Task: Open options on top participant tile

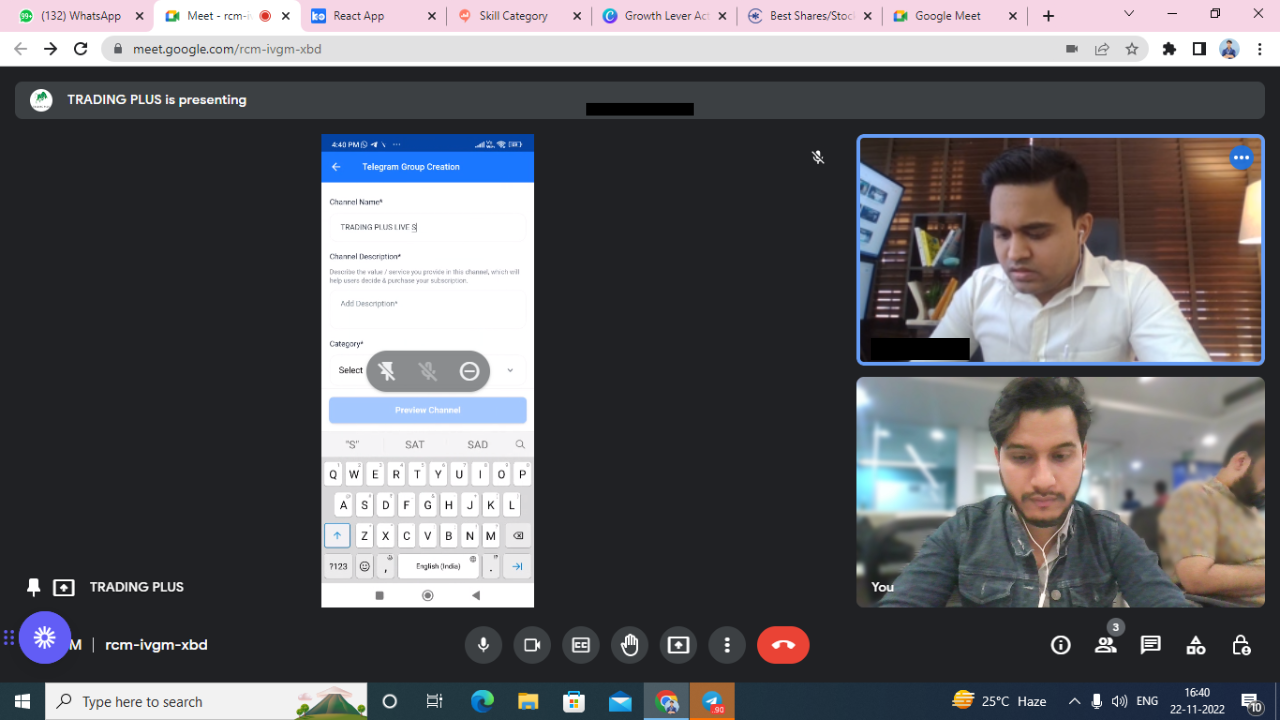Action: 1241,158
